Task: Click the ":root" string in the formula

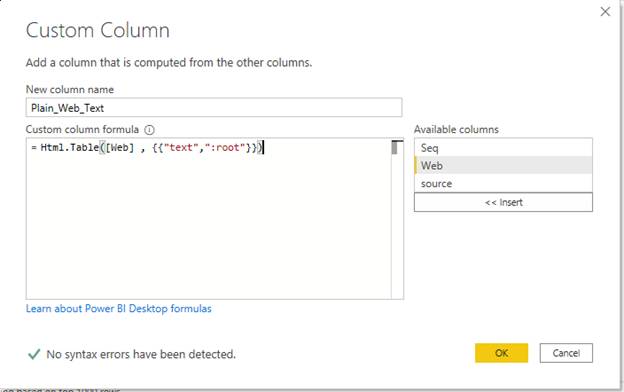Action: pyautogui.click(x=225, y=148)
